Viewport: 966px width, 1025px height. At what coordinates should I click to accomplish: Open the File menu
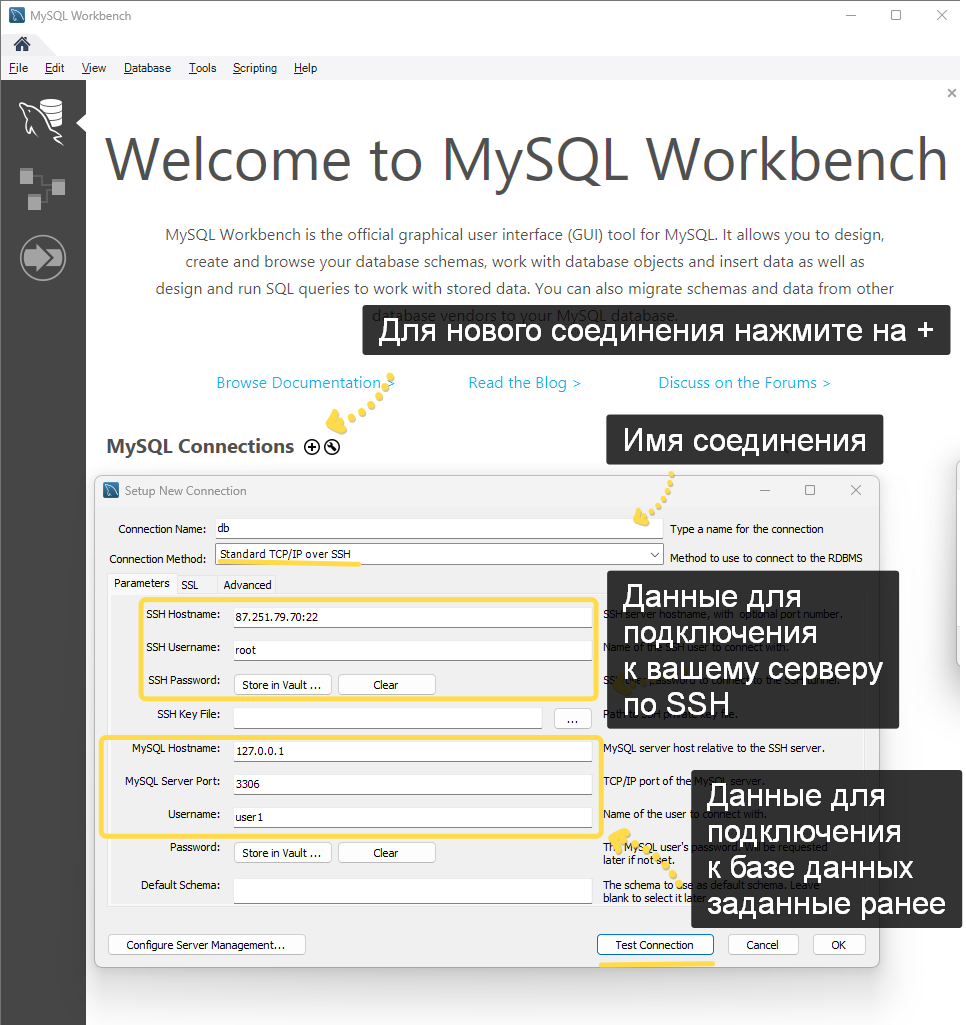pyautogui.click(x=18, y=68)
